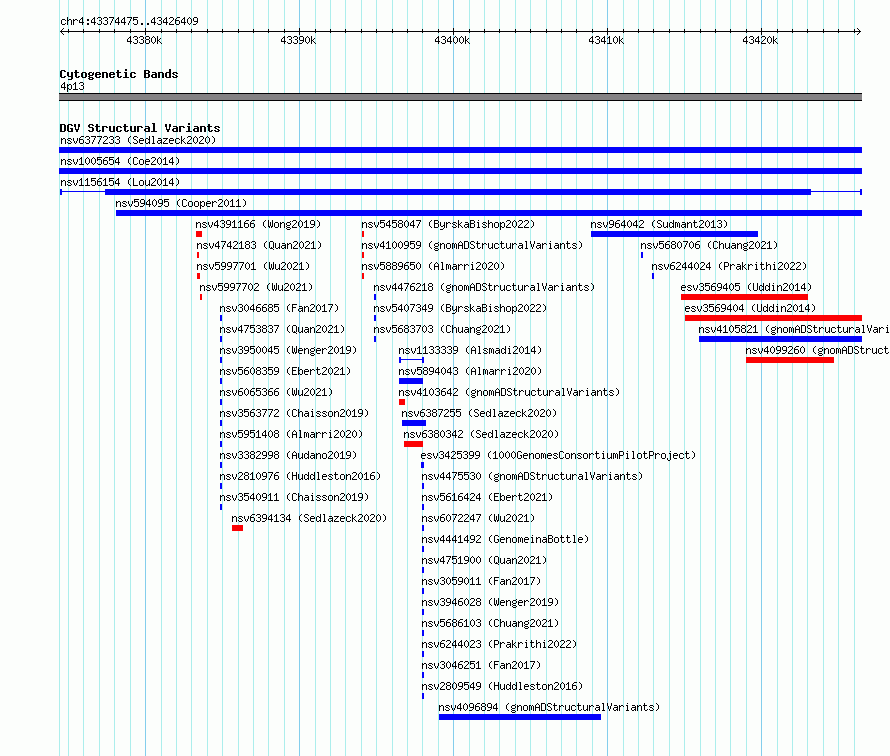The width and height of the screenshot is (890, 756).
Task: Open nsv4096894 (gnomADStructuralVariants) label
Action: tap(549, 707)
